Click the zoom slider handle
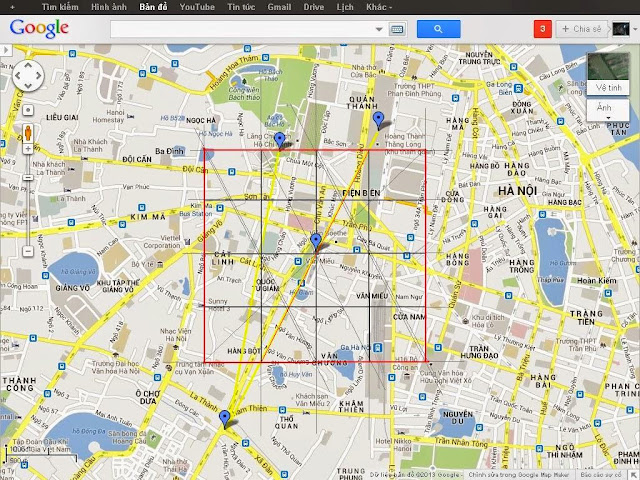Viewport: 640px width, 480px height. point(28,178)
